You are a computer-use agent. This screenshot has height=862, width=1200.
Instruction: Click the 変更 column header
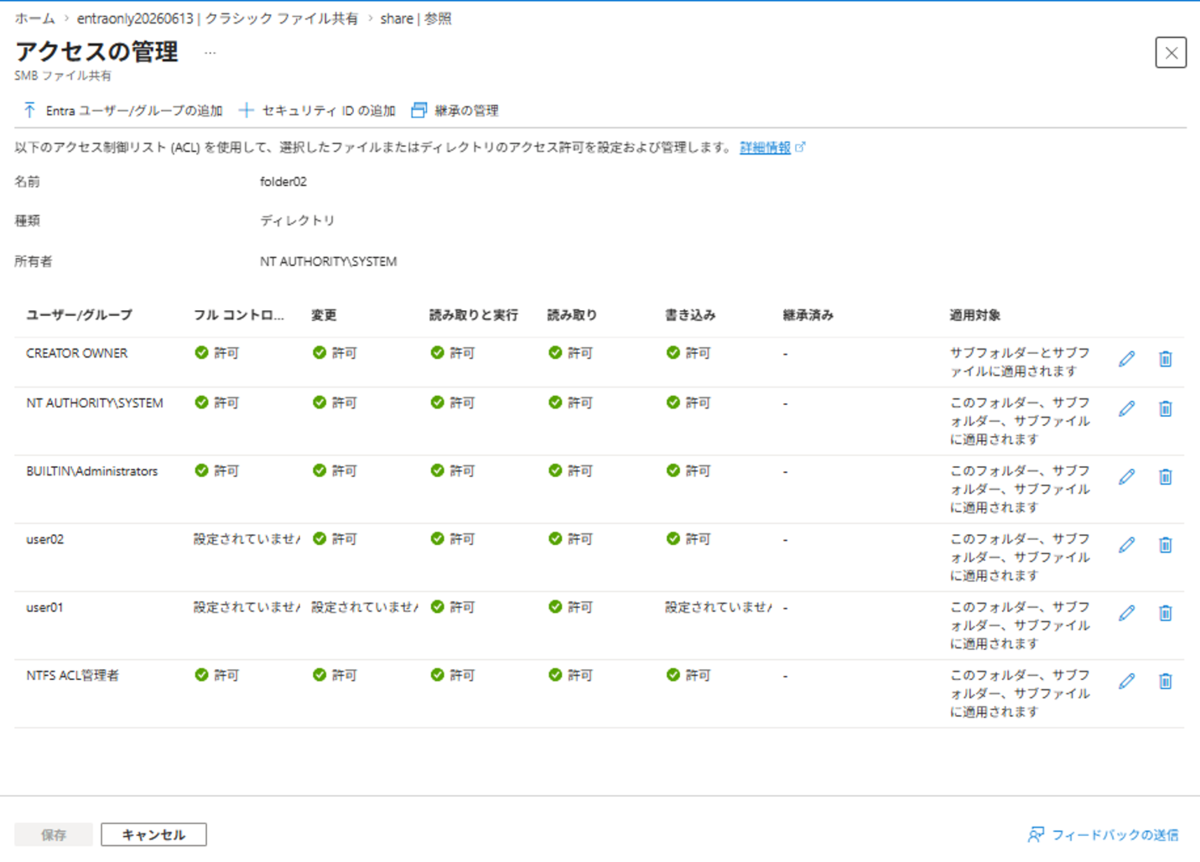tap(324, 315)
